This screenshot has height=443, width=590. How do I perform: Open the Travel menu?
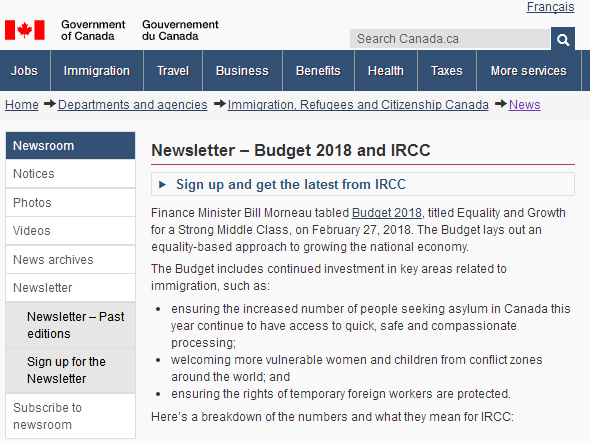tap(173, 71)
